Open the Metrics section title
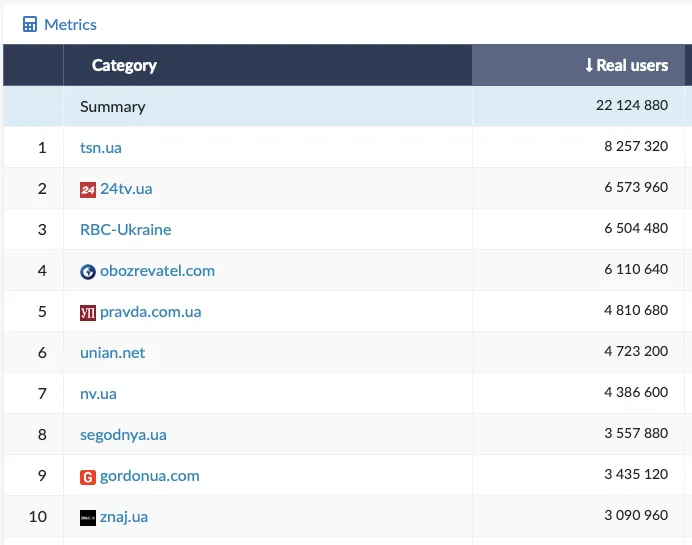The height and width of the screenshot is (545, 692). tap(70, 24)
